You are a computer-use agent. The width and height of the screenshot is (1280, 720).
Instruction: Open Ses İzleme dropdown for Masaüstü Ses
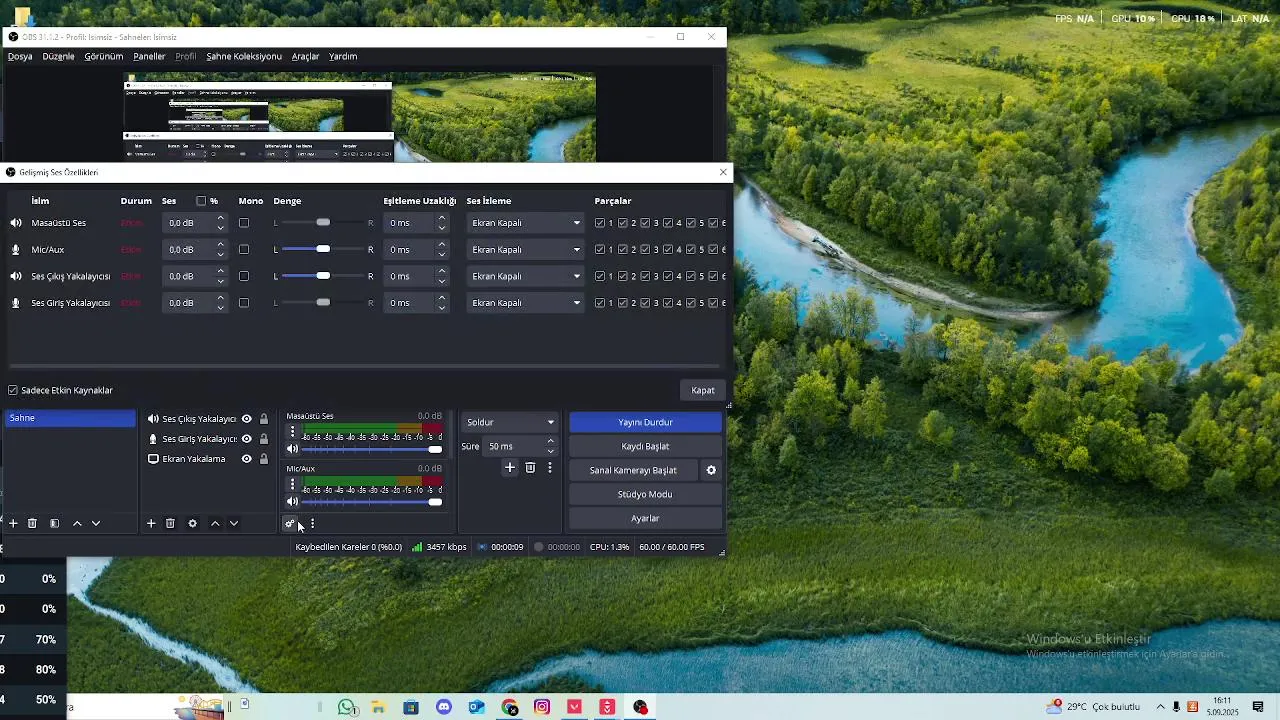point(525,223)
